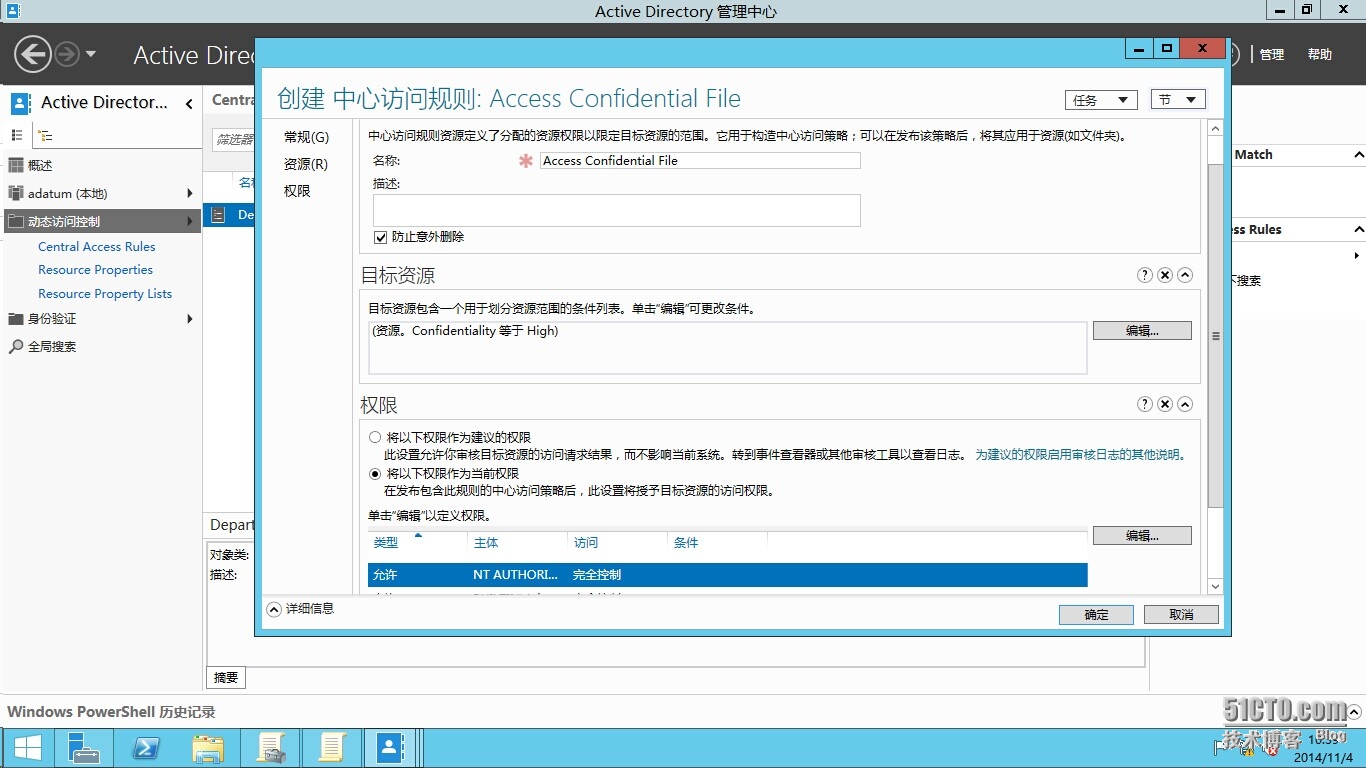This screenshot has width=1366, height=768.
Task: Expand 动态访问控制 submenu arrow
Action: (x=190, y=221)
